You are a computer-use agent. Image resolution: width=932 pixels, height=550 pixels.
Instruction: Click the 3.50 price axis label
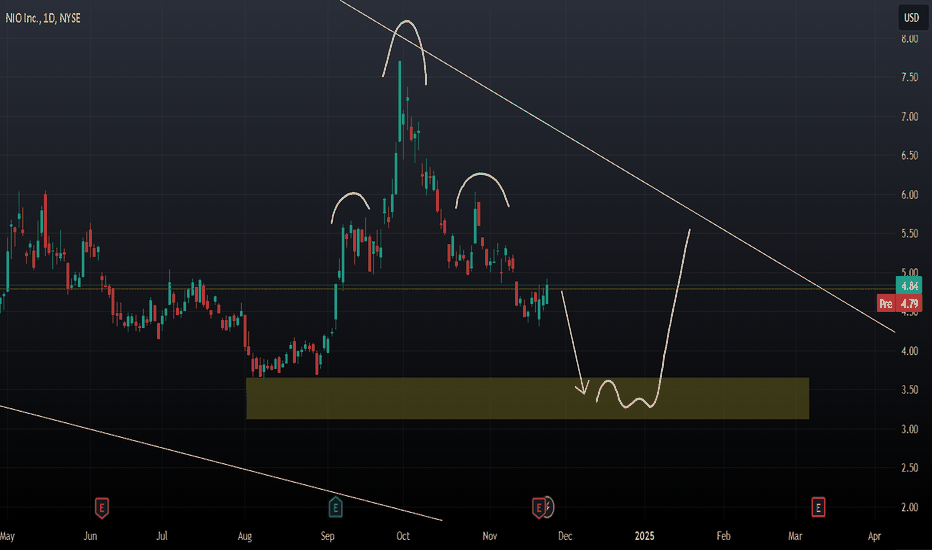coord(909,389)
